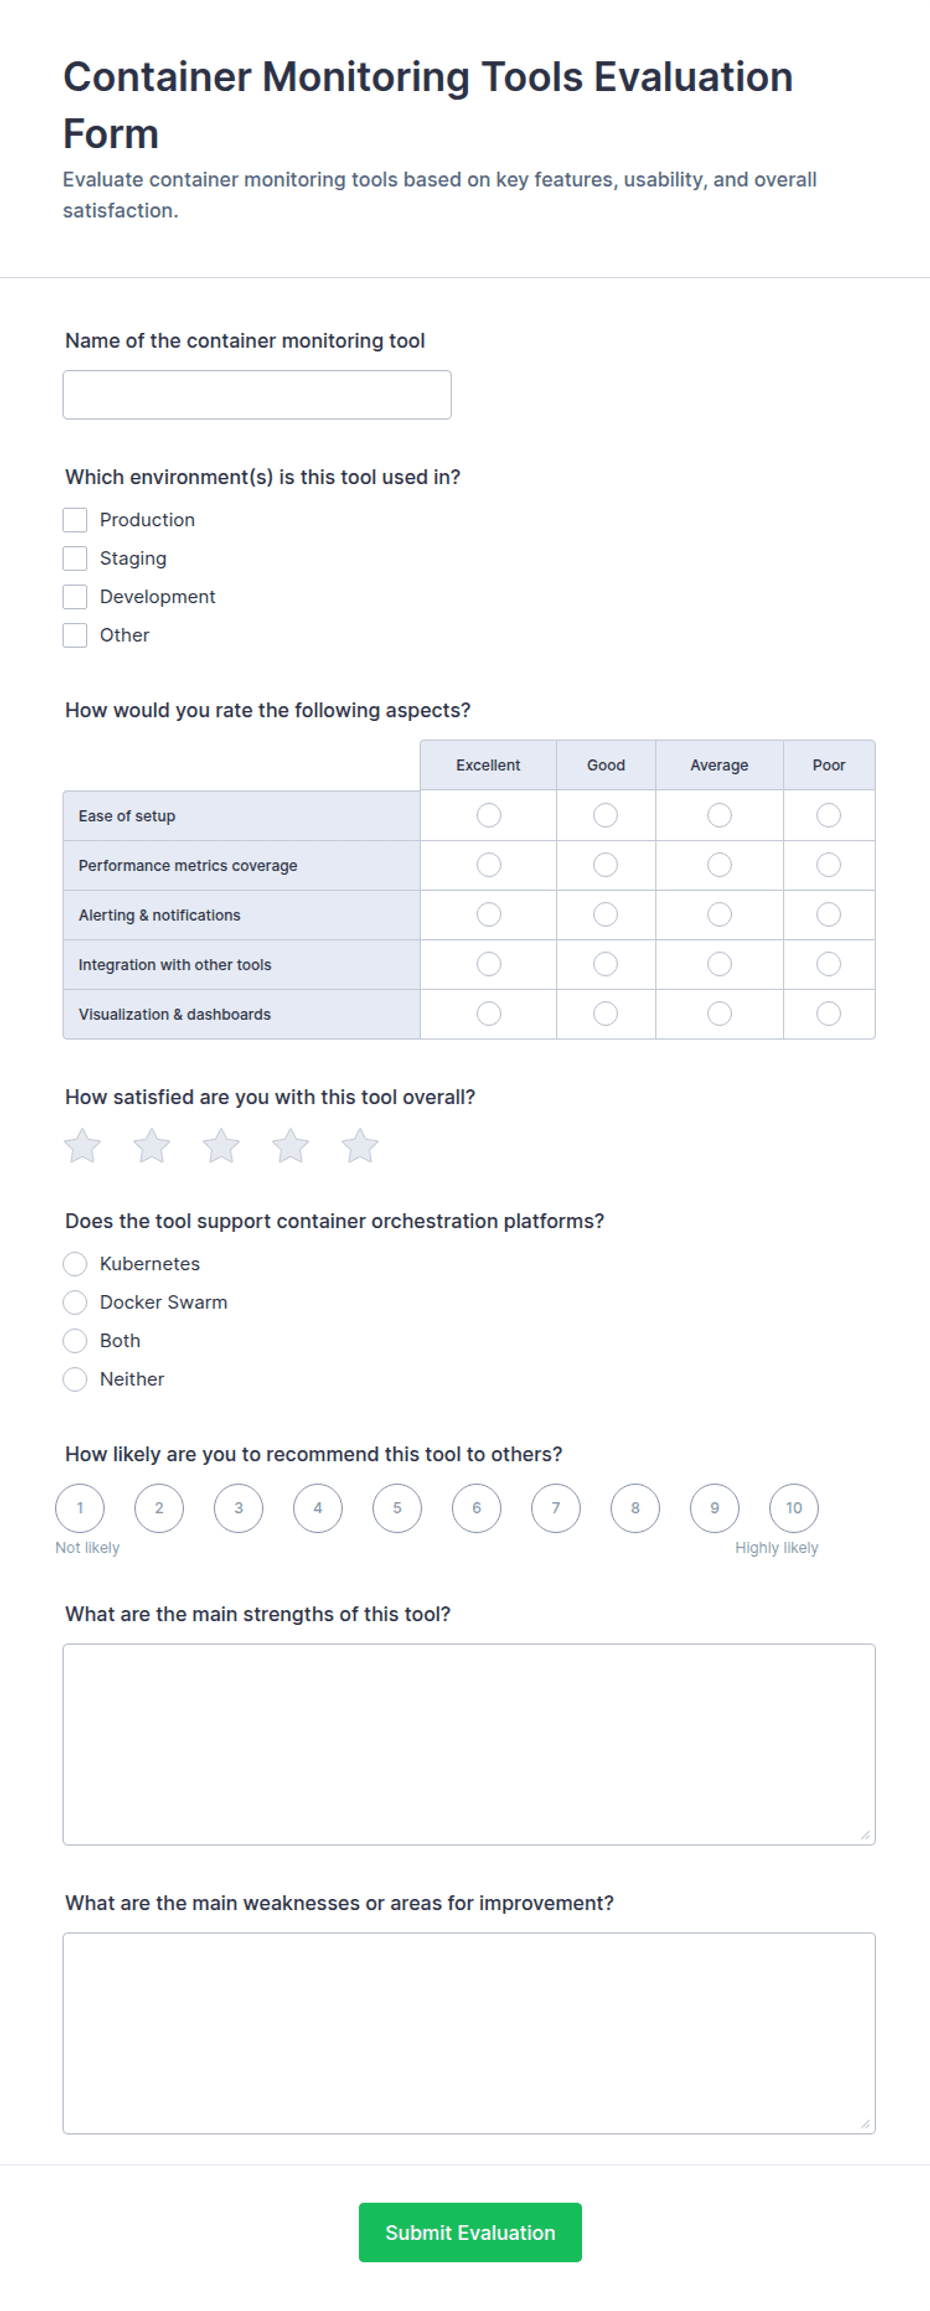Click the third satisfaction star

pyautogui.click(x=221, y=1146)
